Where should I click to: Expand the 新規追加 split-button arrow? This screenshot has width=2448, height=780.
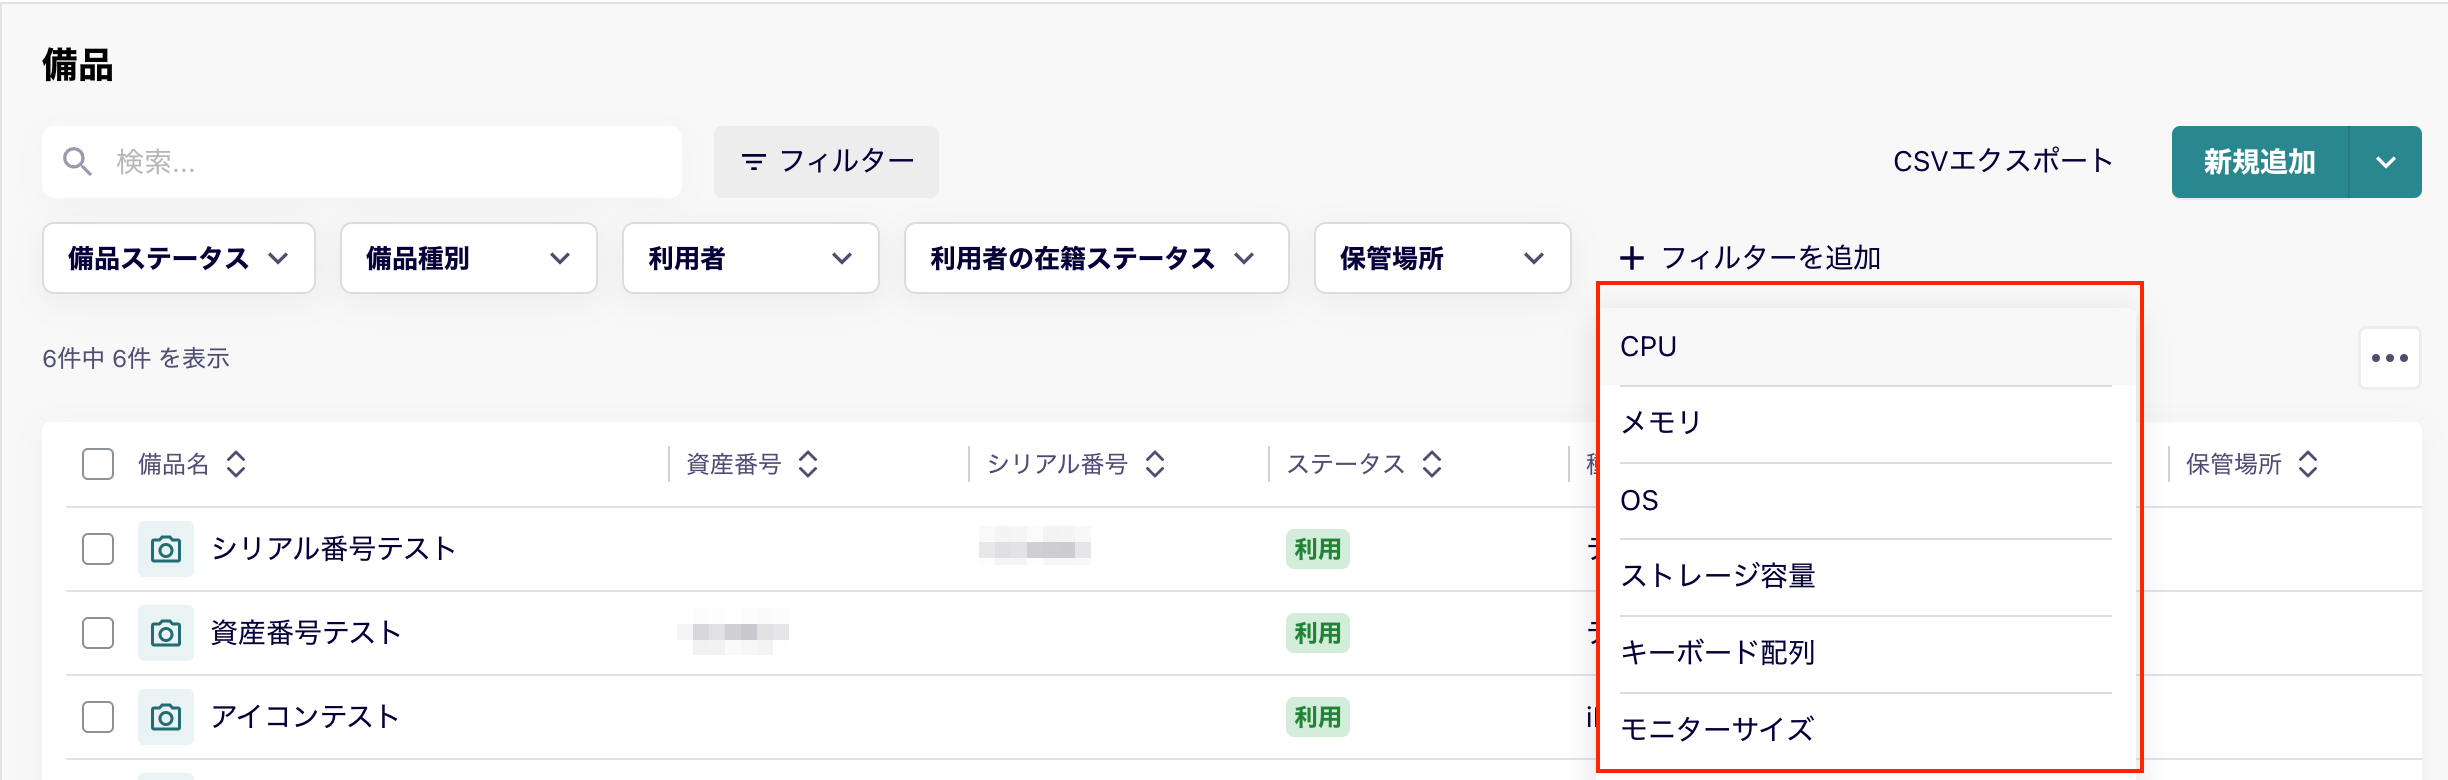pyautogui.click(x=2385, y=162)
